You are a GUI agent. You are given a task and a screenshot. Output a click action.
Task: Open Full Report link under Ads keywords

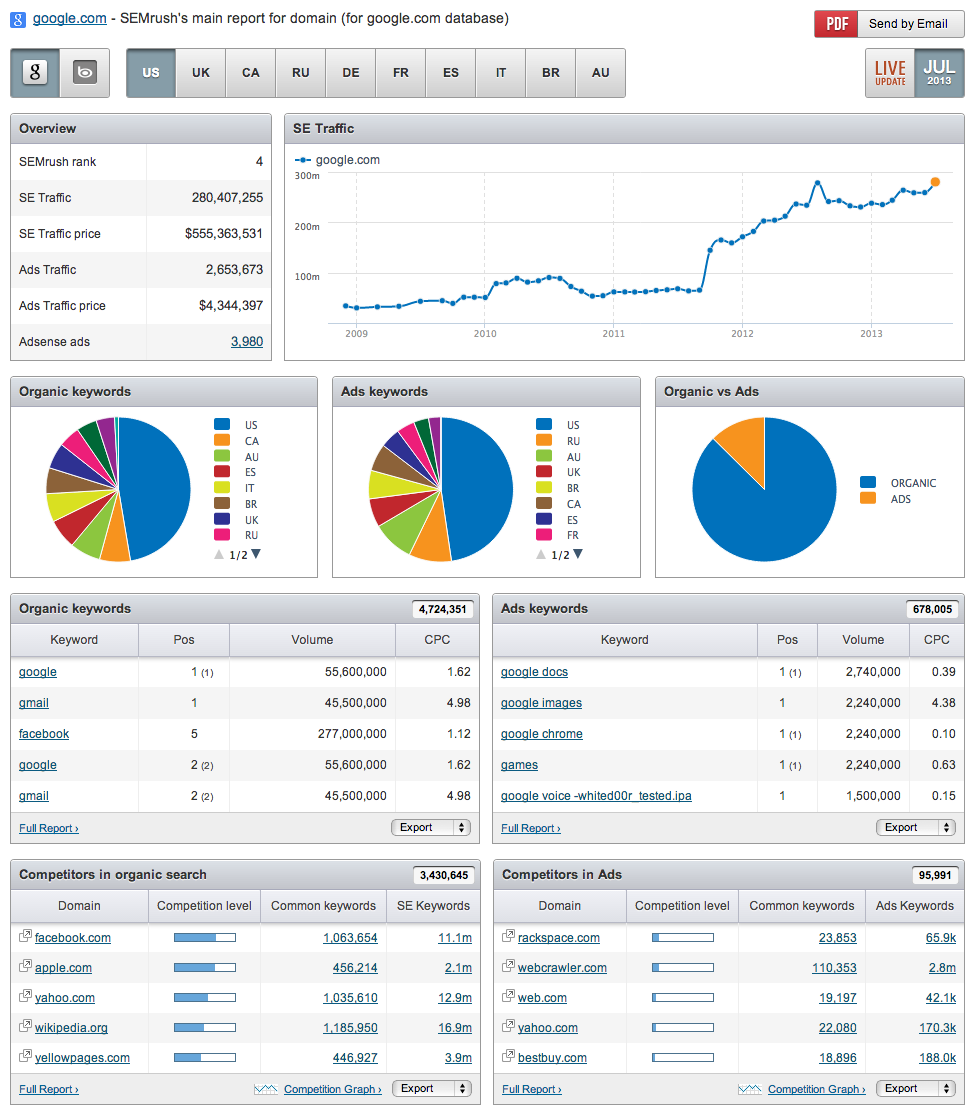pyautogui.click(x=531, y=828)
